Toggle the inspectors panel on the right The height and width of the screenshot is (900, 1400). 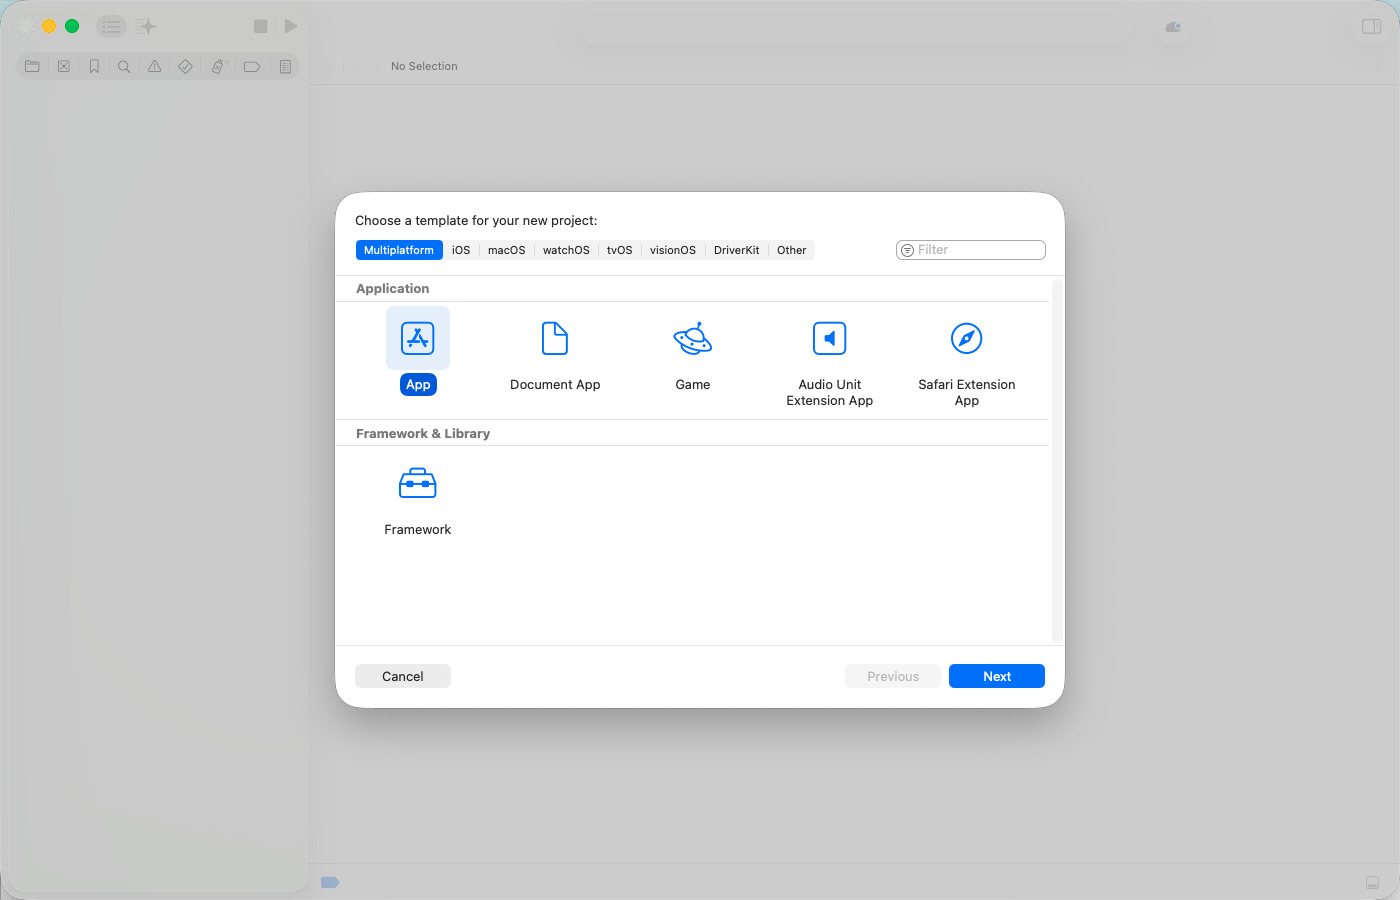click(1371, 27)
